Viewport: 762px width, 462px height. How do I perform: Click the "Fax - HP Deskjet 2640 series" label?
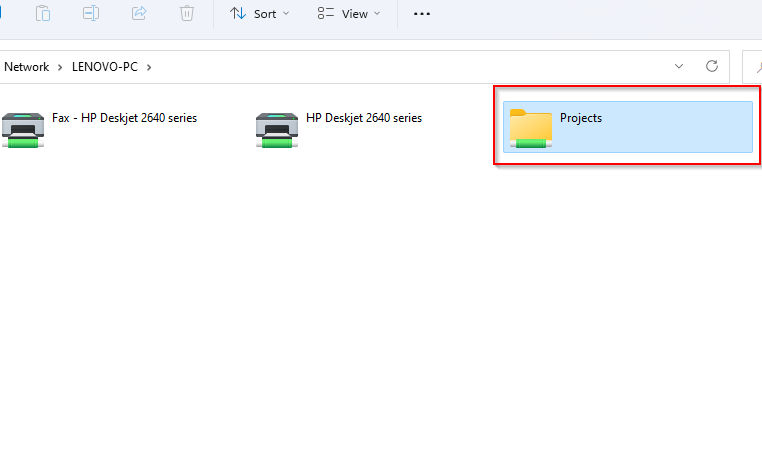coord(124,118)
